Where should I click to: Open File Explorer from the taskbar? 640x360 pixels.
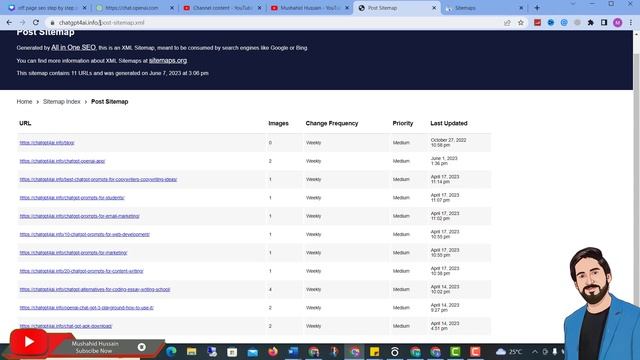(x=191, y=351)
